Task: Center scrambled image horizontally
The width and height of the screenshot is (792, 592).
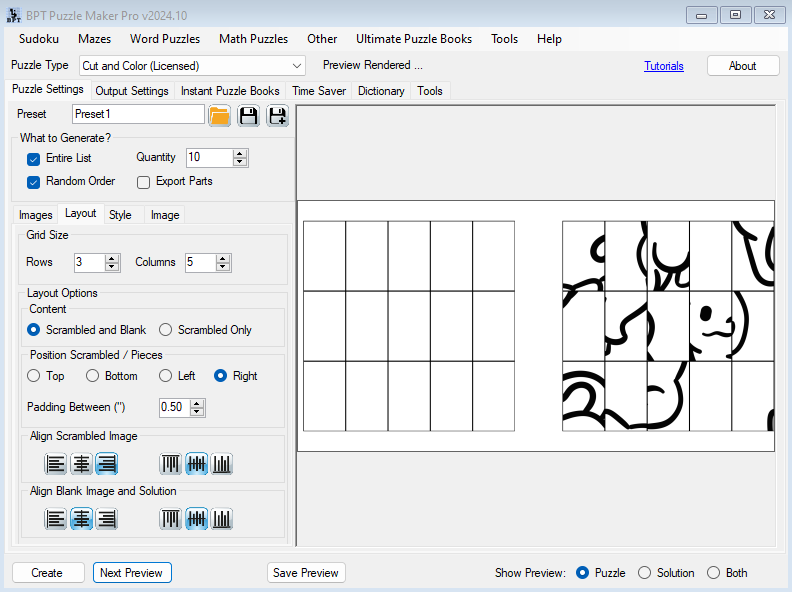Action: click(x=81, y=464)
